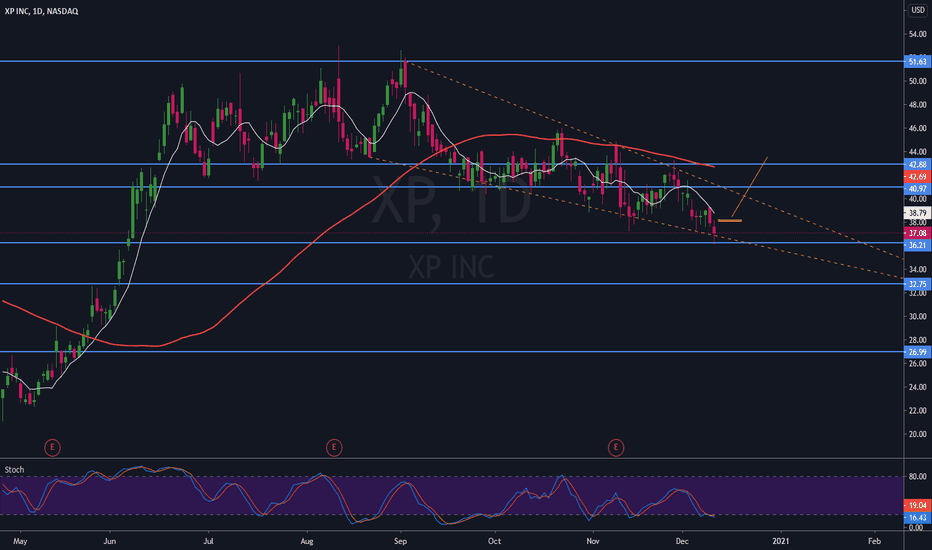Click the 'Sep' date axis label
This screenshot has width=932, height=550.
pyautogui.click(x=400, y=541)
